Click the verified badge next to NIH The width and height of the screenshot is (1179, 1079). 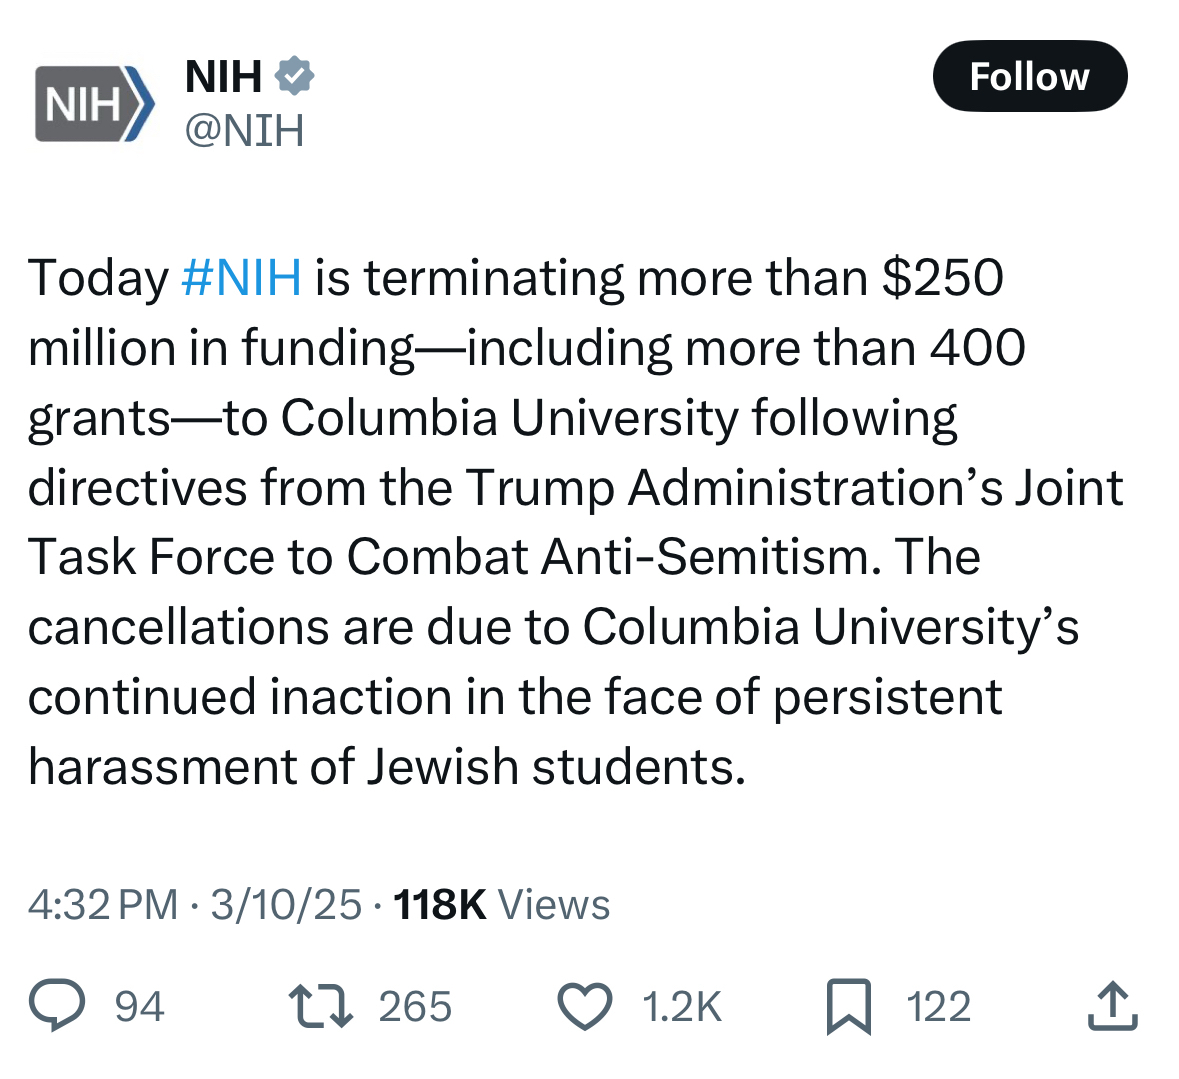click(x=295, y=76)
